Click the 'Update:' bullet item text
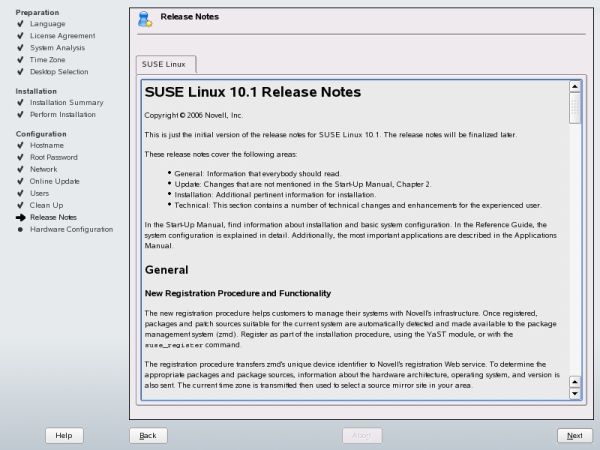 [x=303, y=184]
